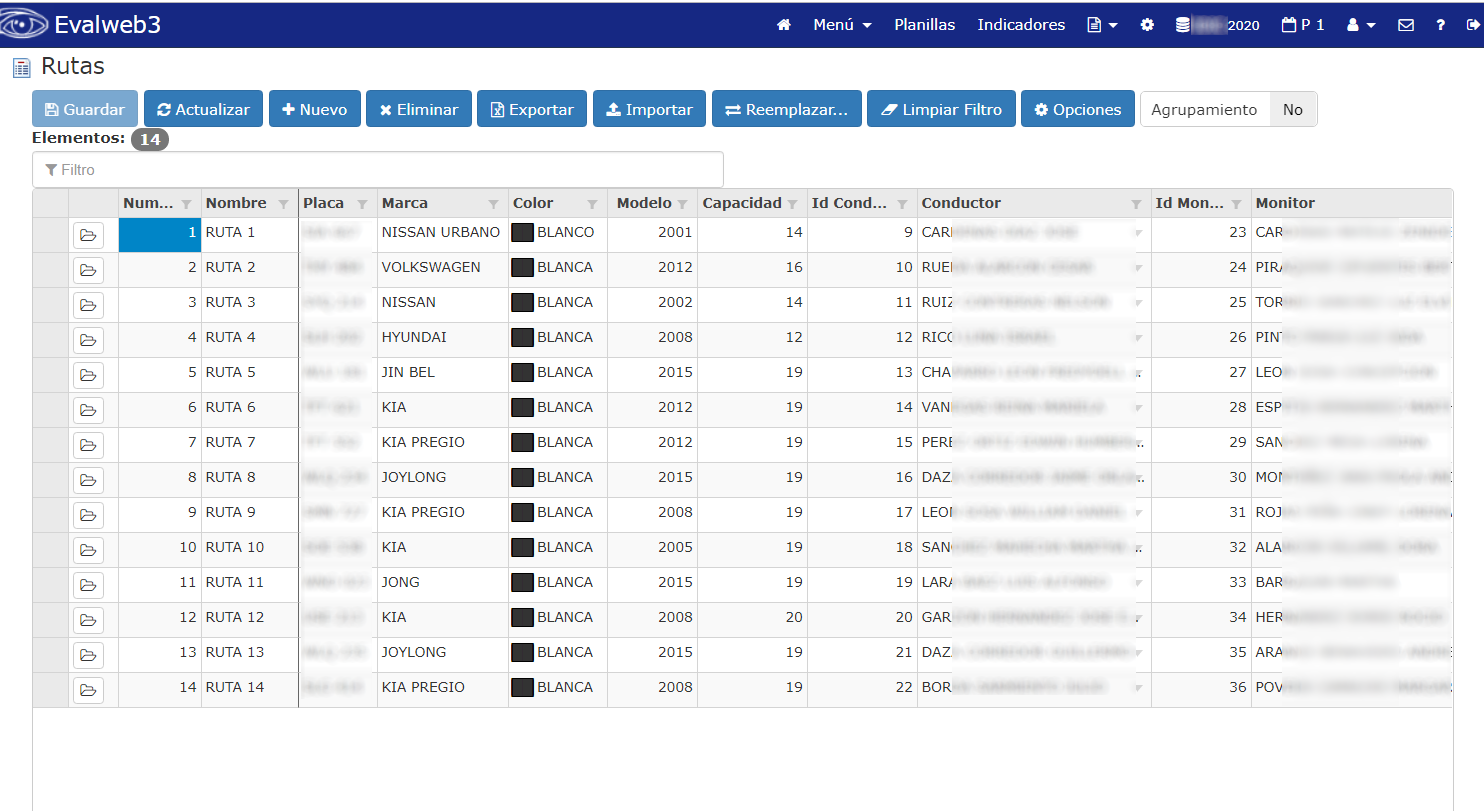
Task: Click the Guardar button
Action: pos(85,109)
